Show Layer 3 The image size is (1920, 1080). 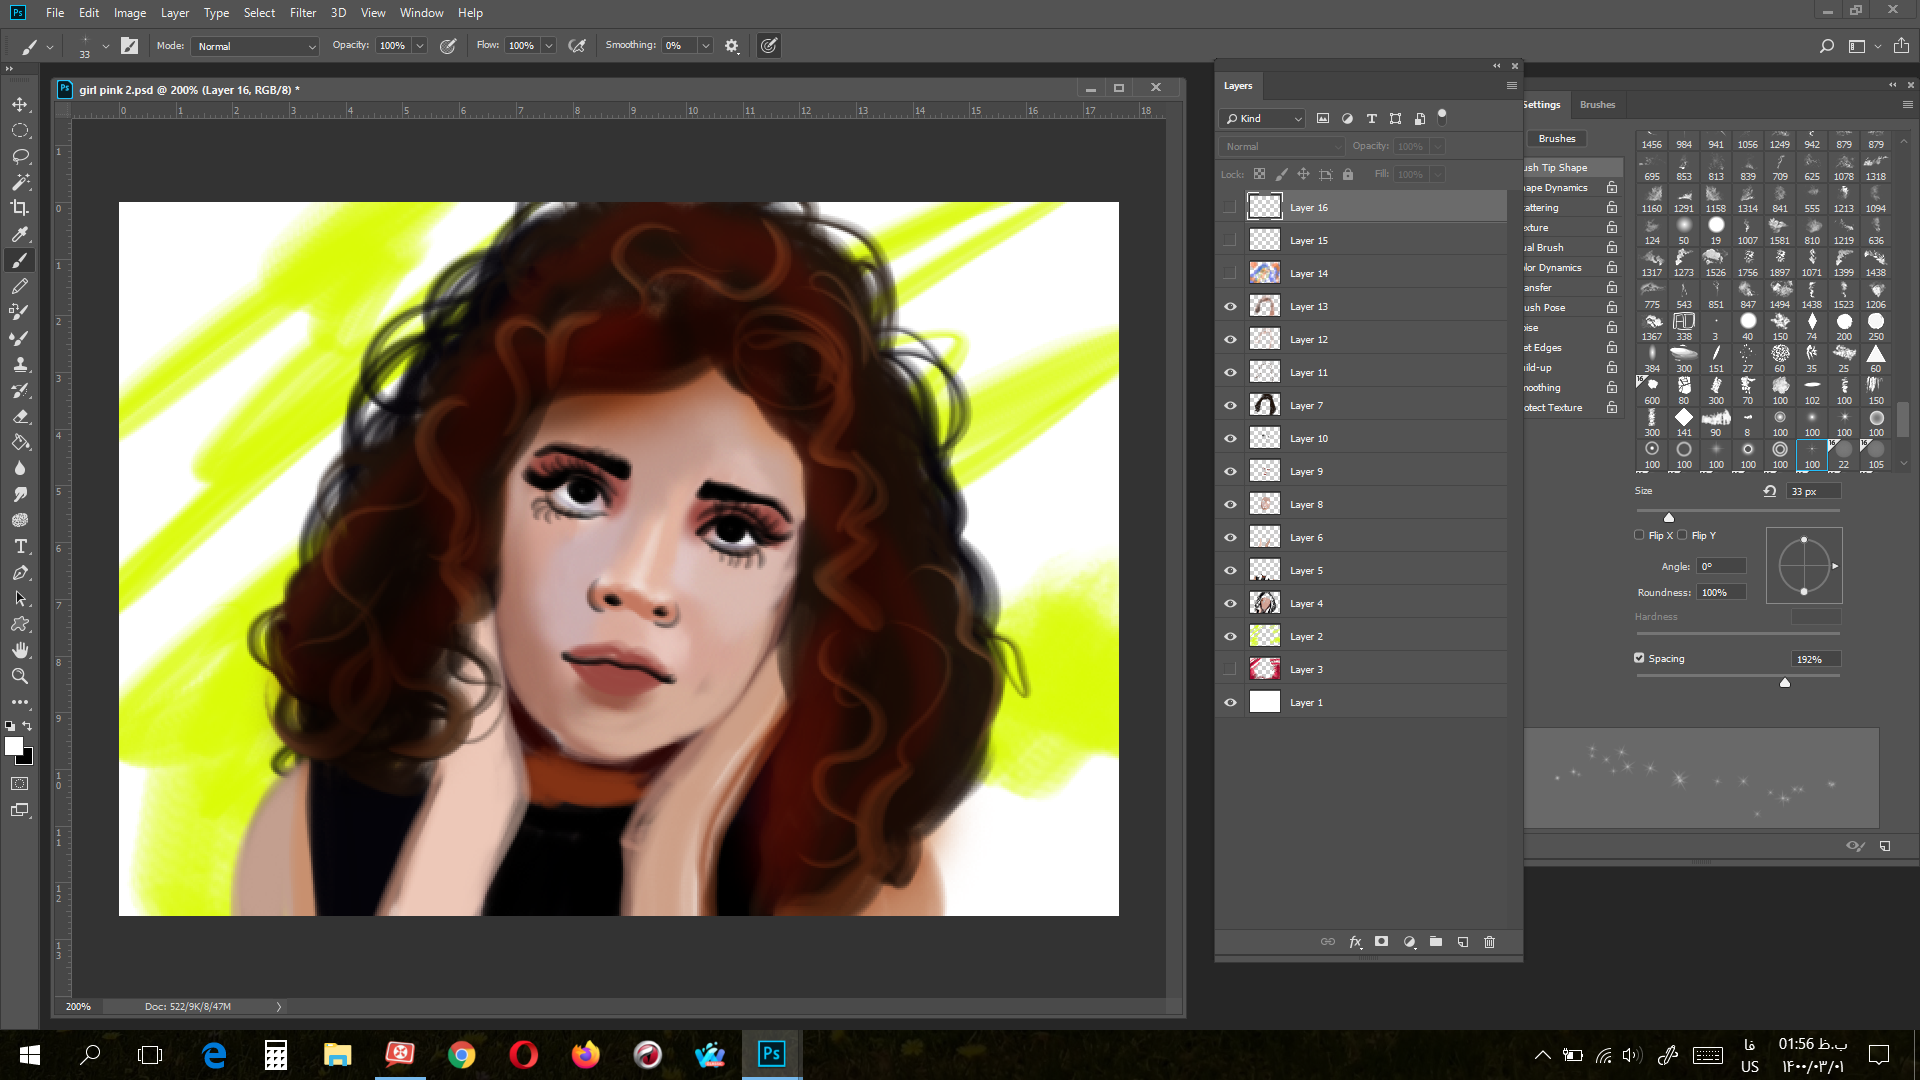pos(1230,670)
